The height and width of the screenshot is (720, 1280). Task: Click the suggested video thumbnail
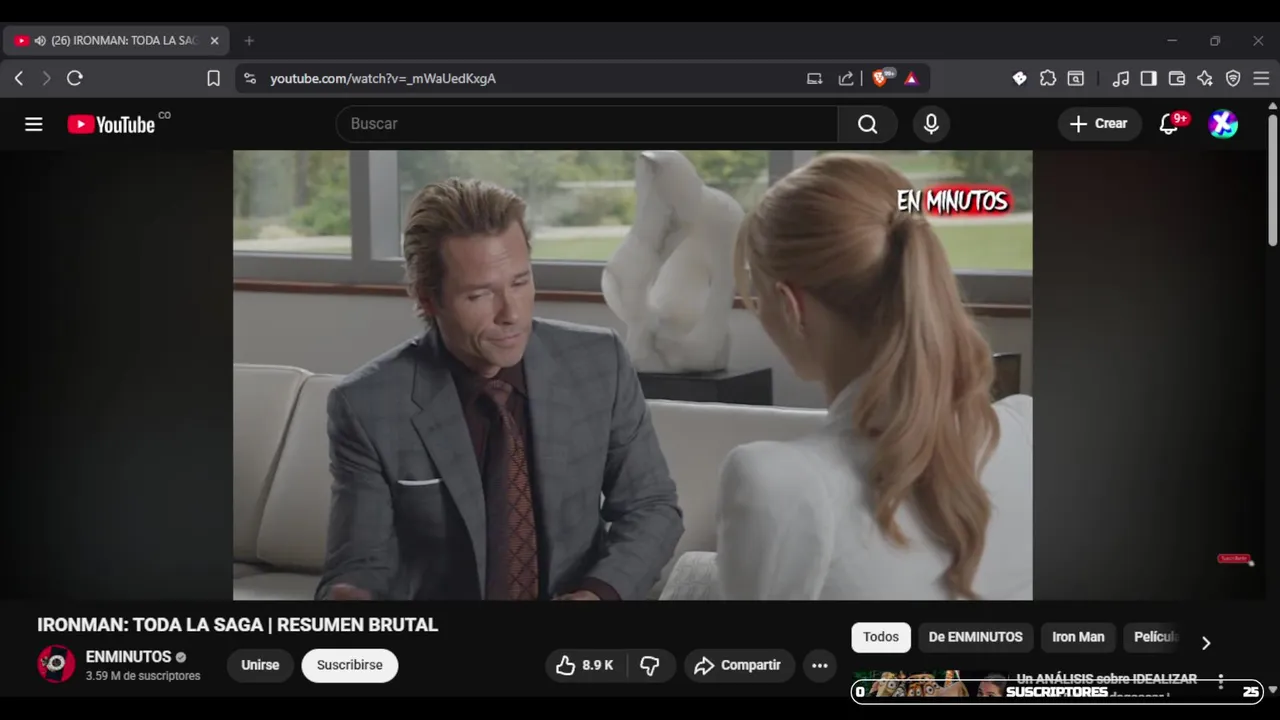[930, 684]
